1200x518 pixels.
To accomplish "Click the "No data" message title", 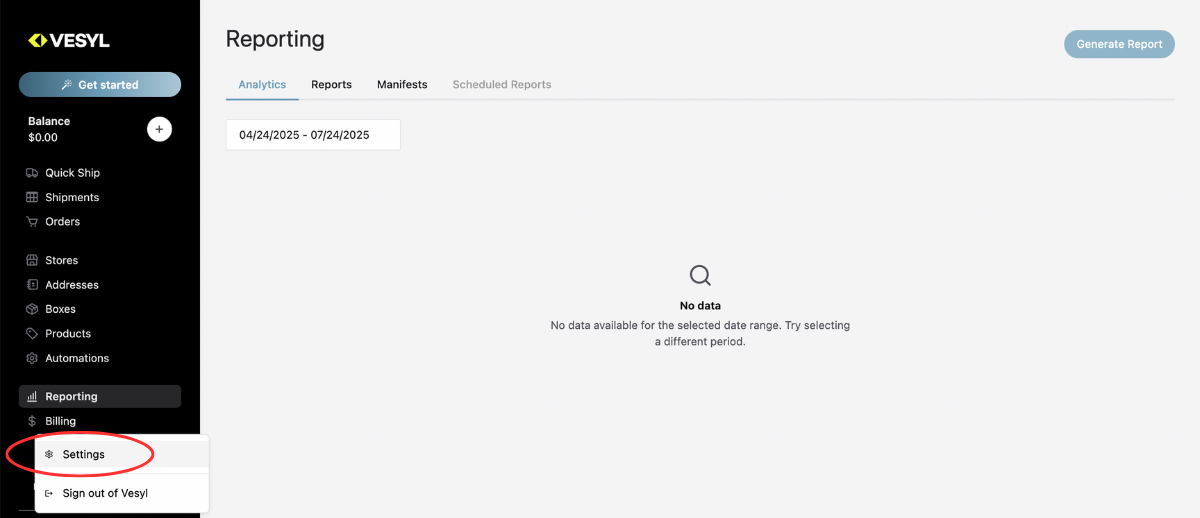I will tap(700, 306).
